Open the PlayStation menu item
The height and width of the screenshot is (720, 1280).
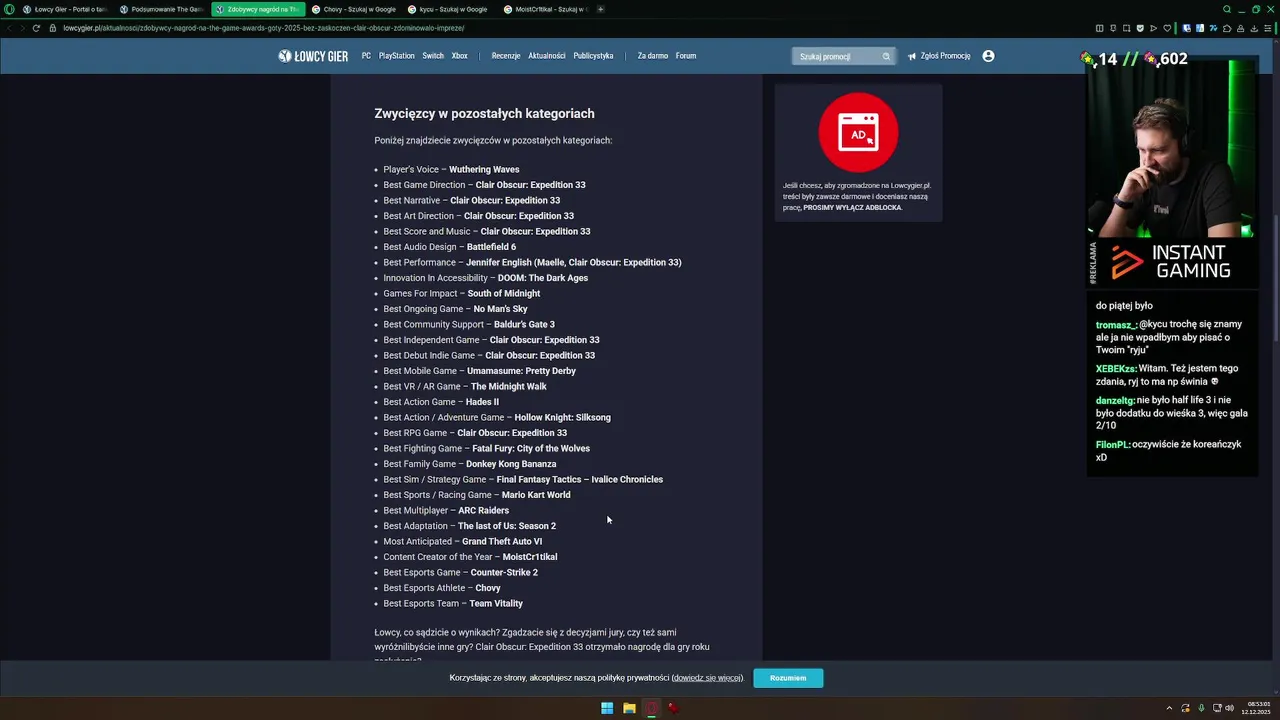[x=396, y=56]
